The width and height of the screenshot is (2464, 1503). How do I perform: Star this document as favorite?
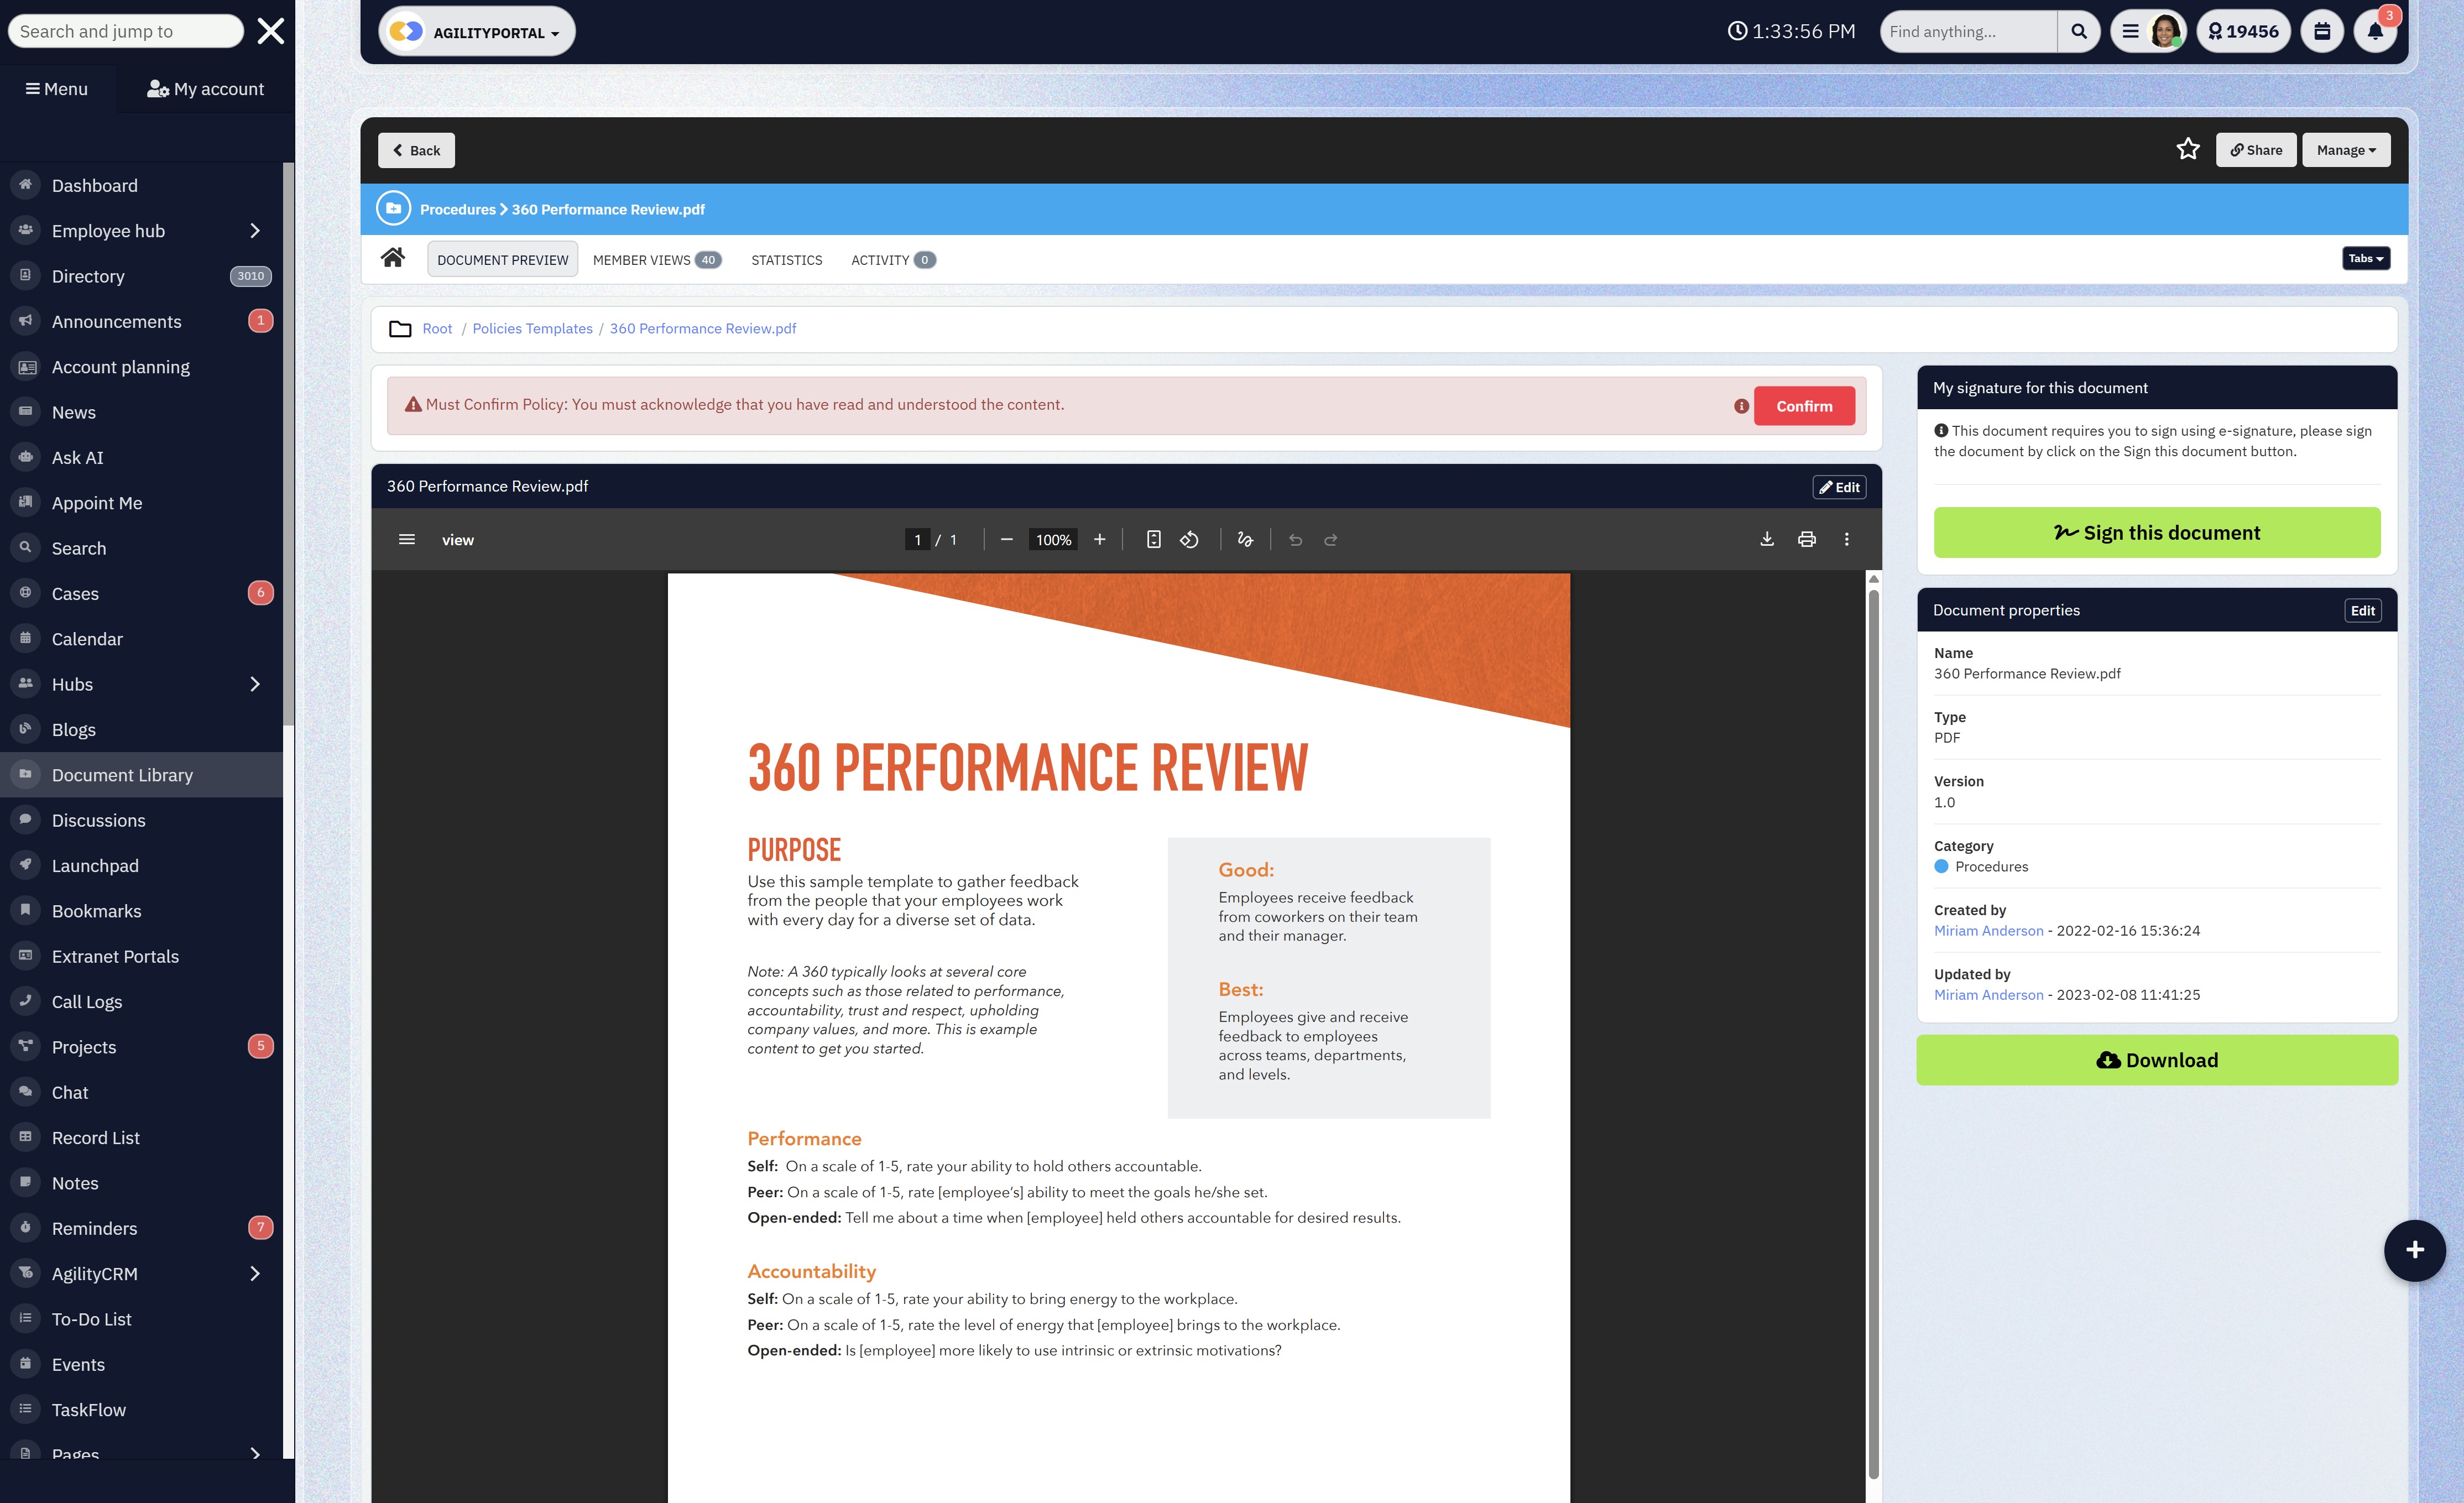point(2187,150)
